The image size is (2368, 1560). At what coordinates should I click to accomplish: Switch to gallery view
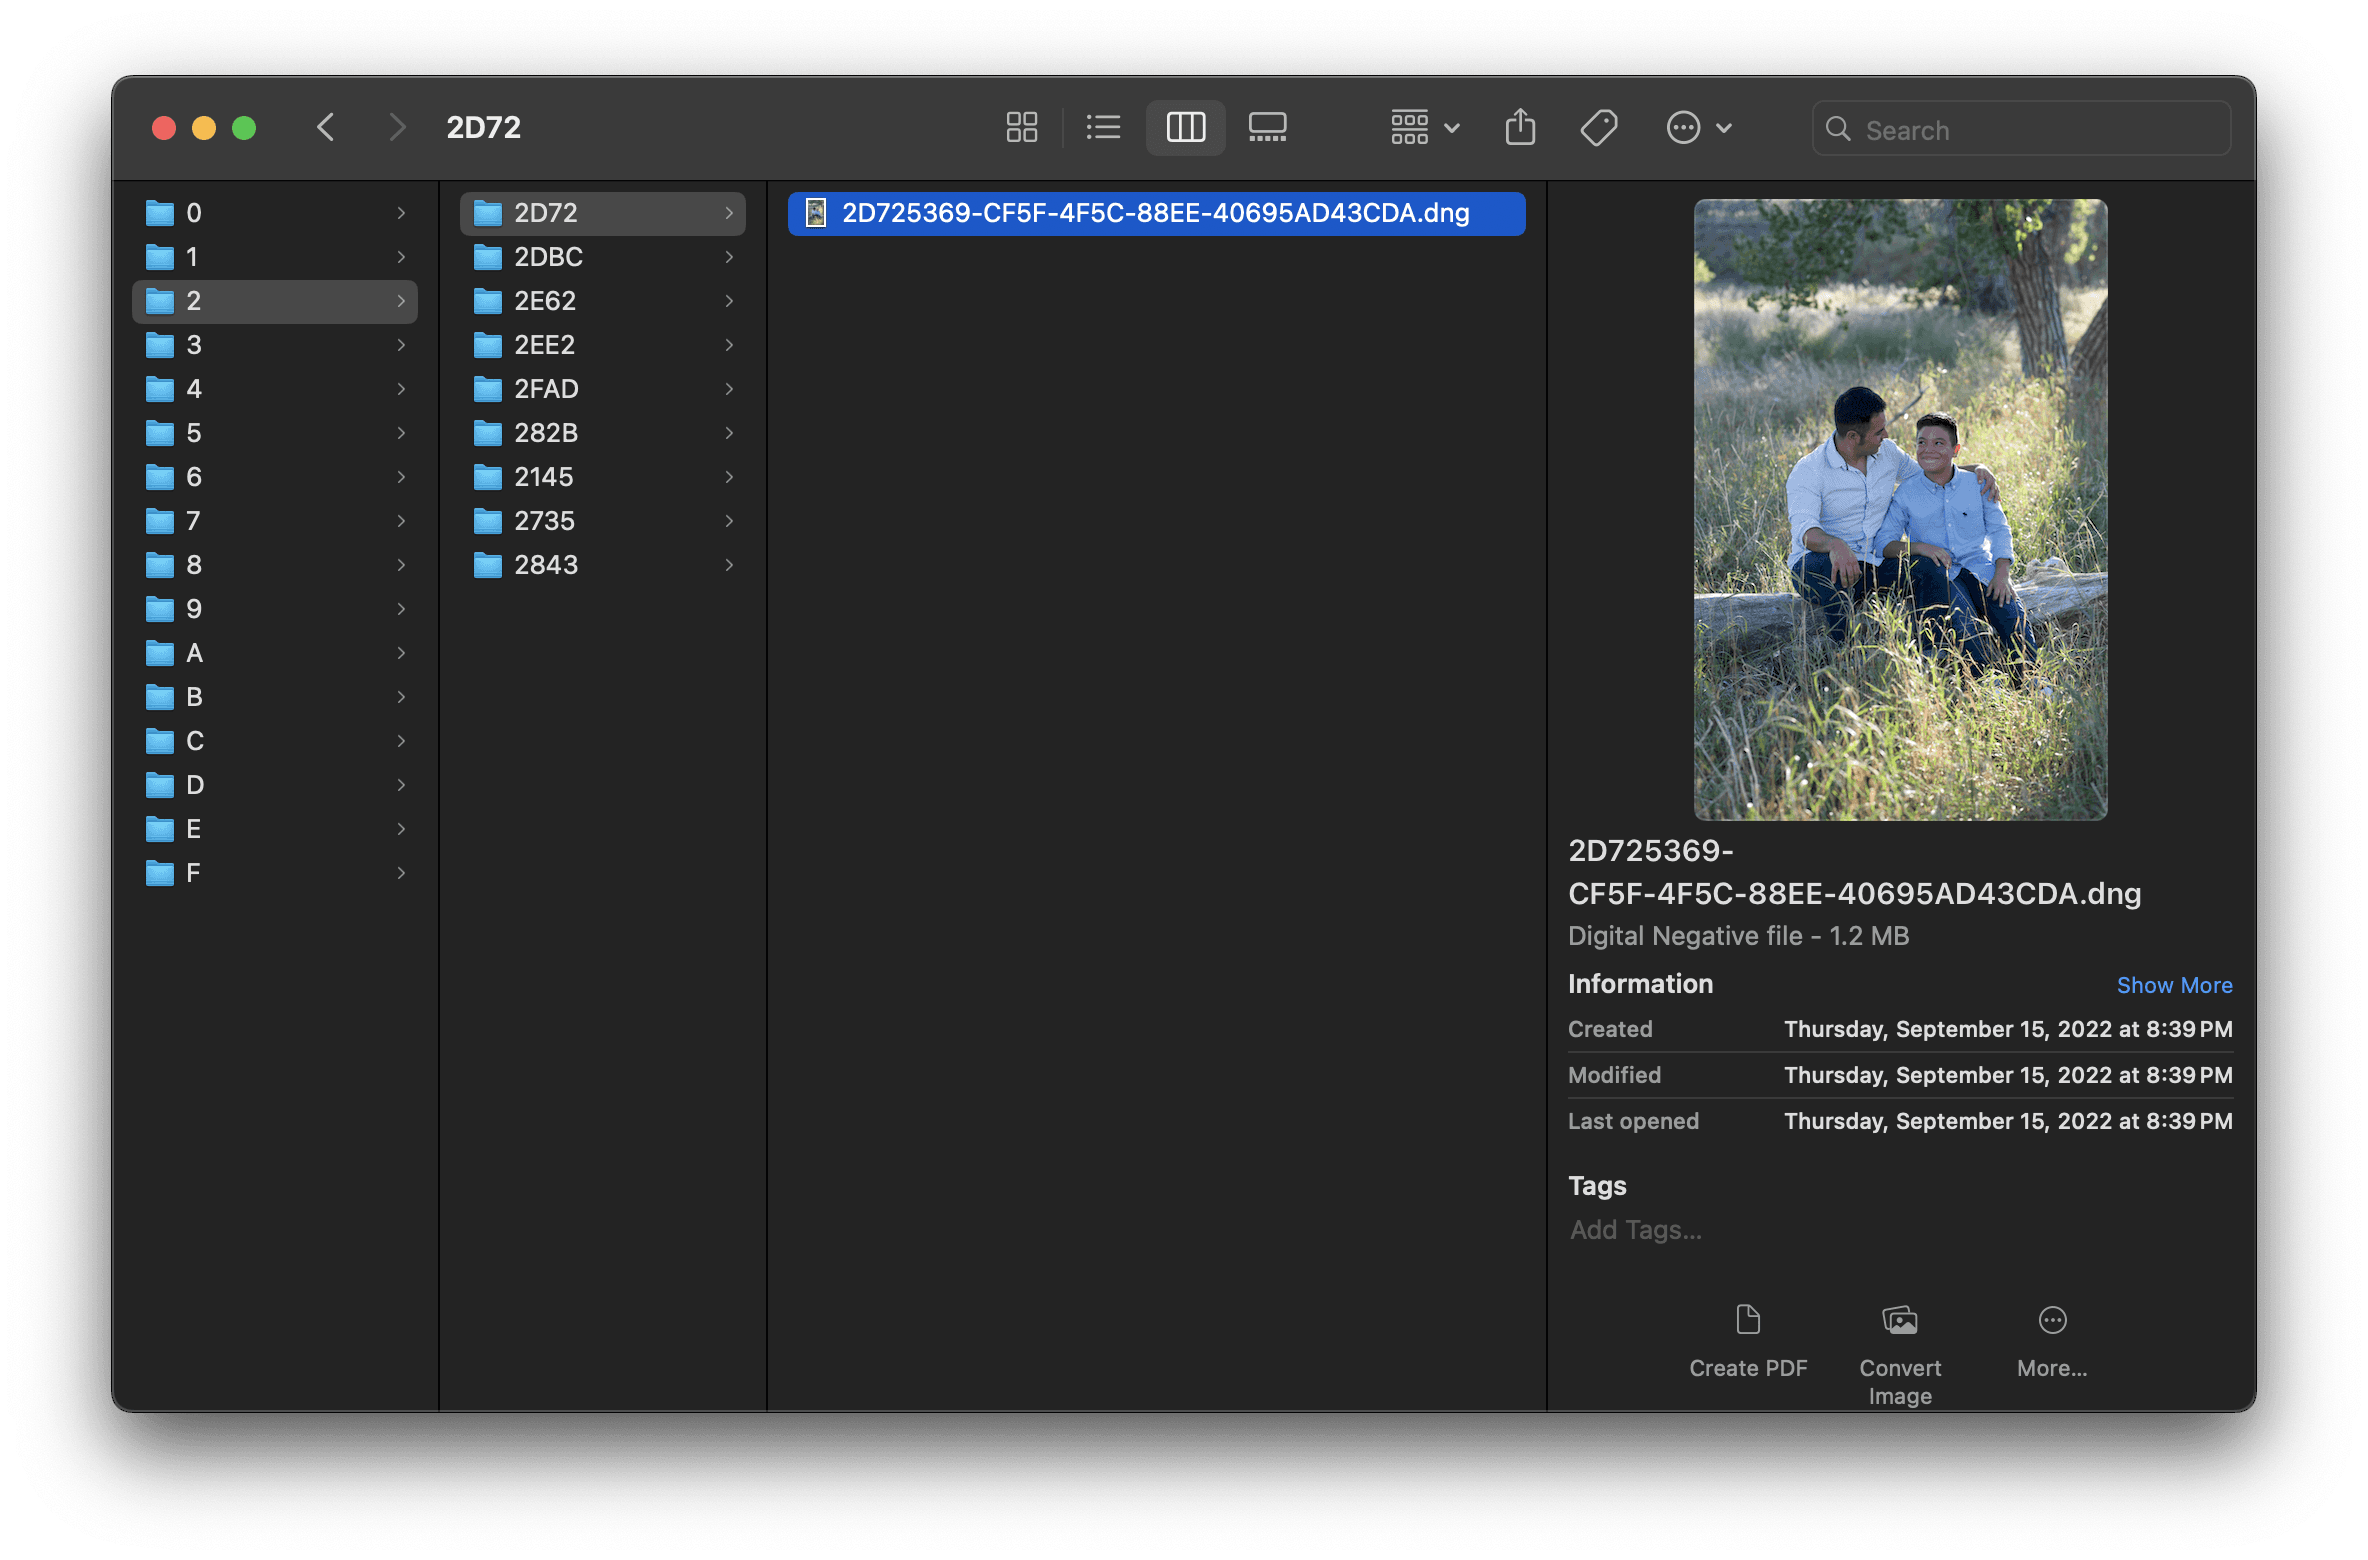click(x=1267, y=128)
